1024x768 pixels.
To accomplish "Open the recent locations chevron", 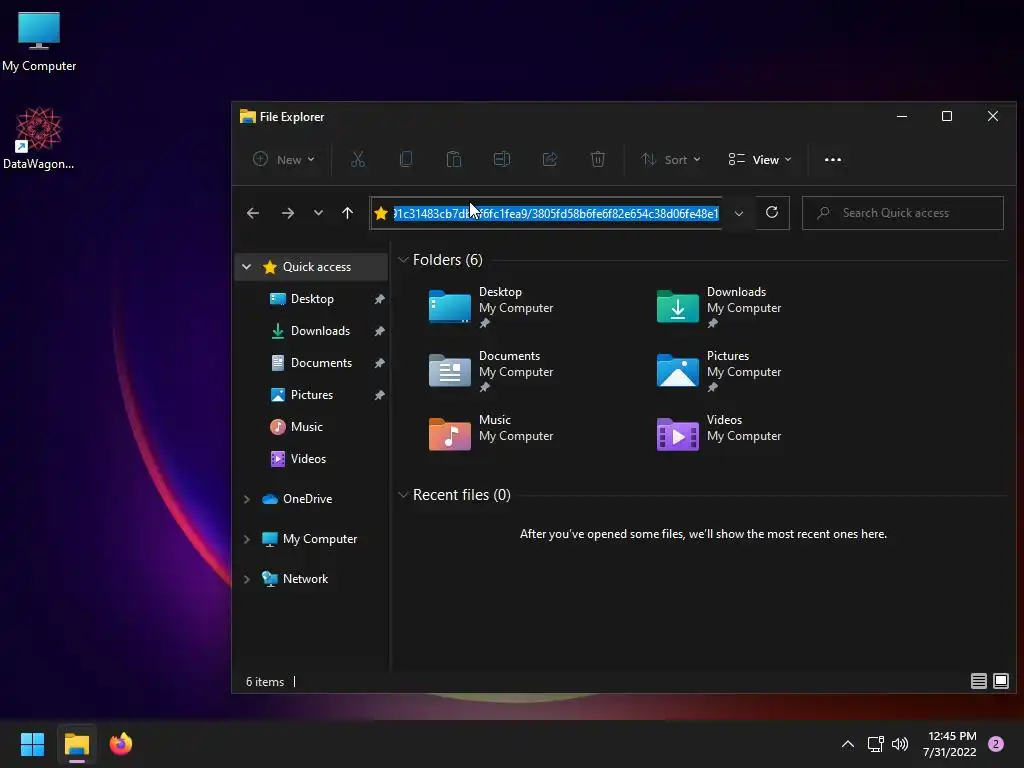I will (x=318, y=213).
